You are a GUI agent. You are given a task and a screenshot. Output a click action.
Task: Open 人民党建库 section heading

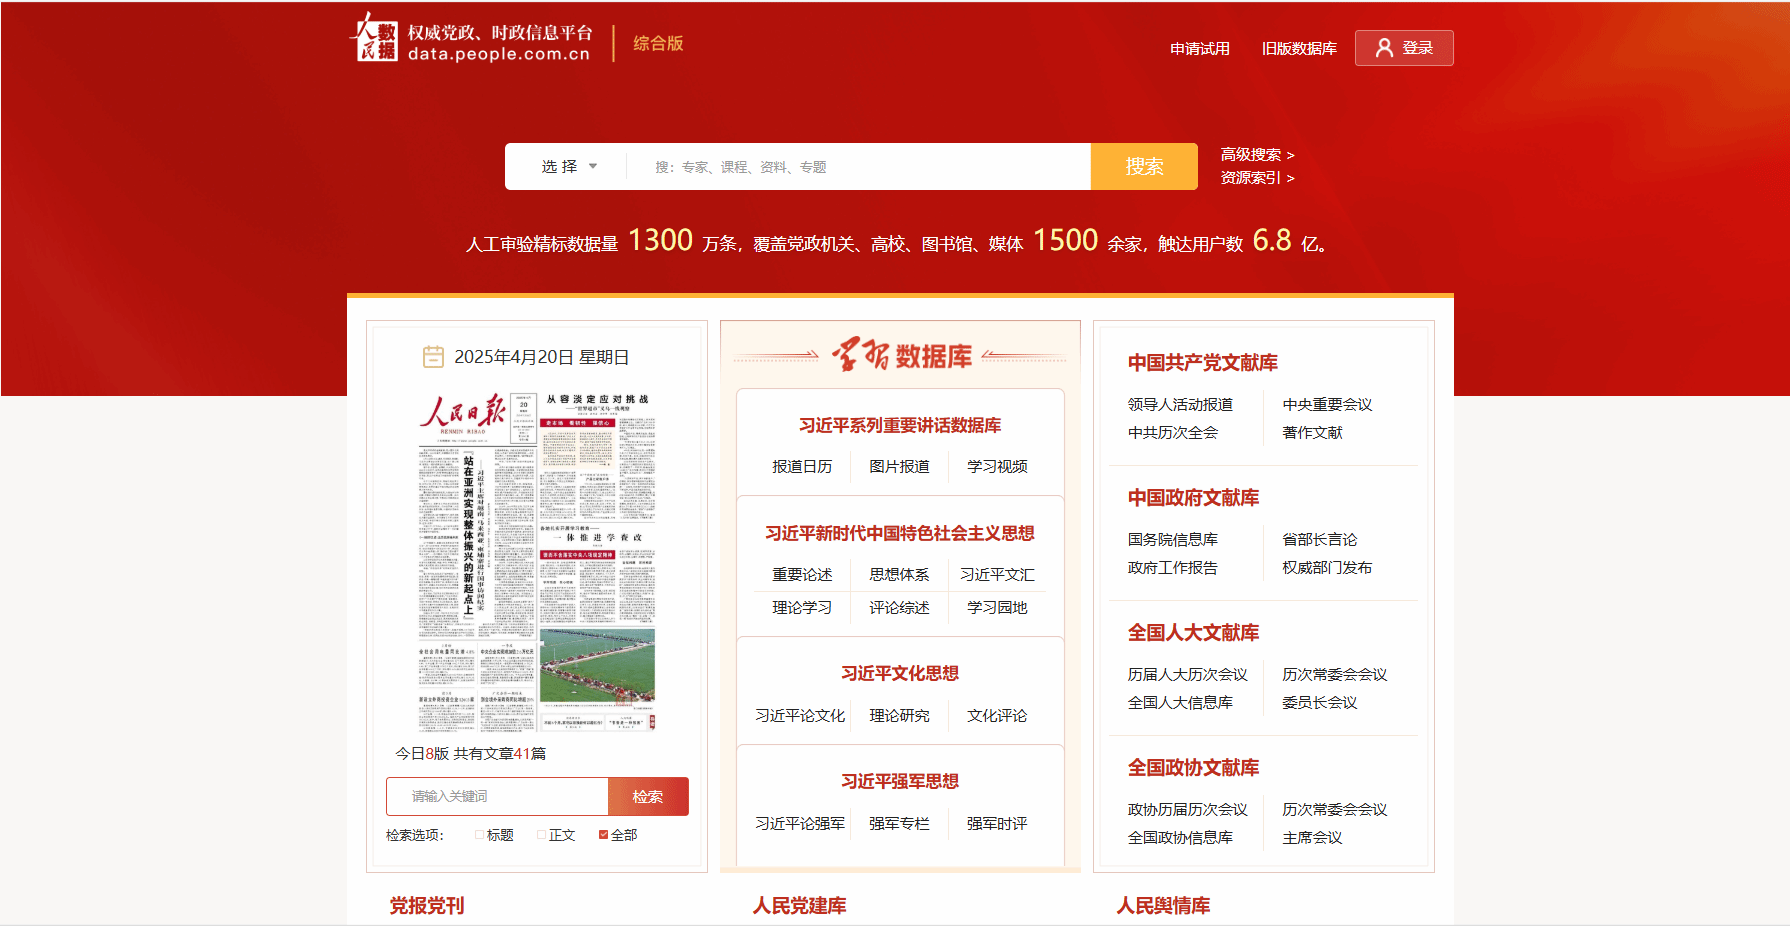(x=799, y=906)
